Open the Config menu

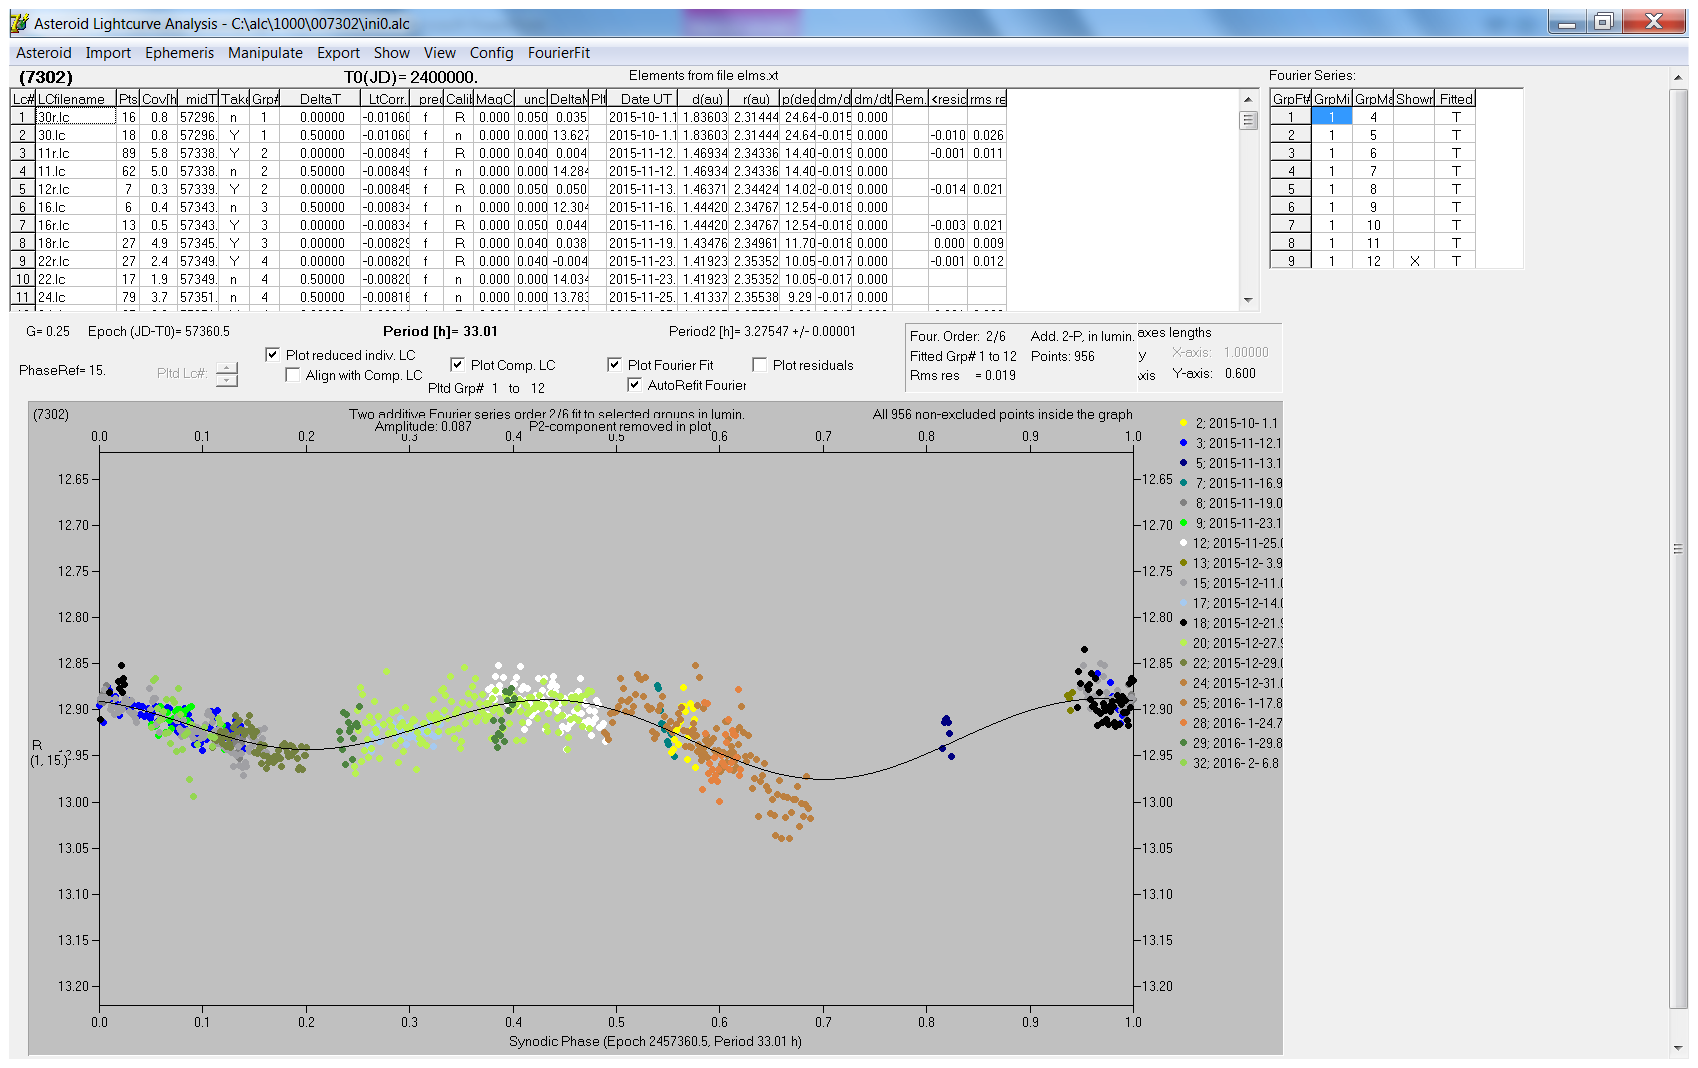pos(491,53)
